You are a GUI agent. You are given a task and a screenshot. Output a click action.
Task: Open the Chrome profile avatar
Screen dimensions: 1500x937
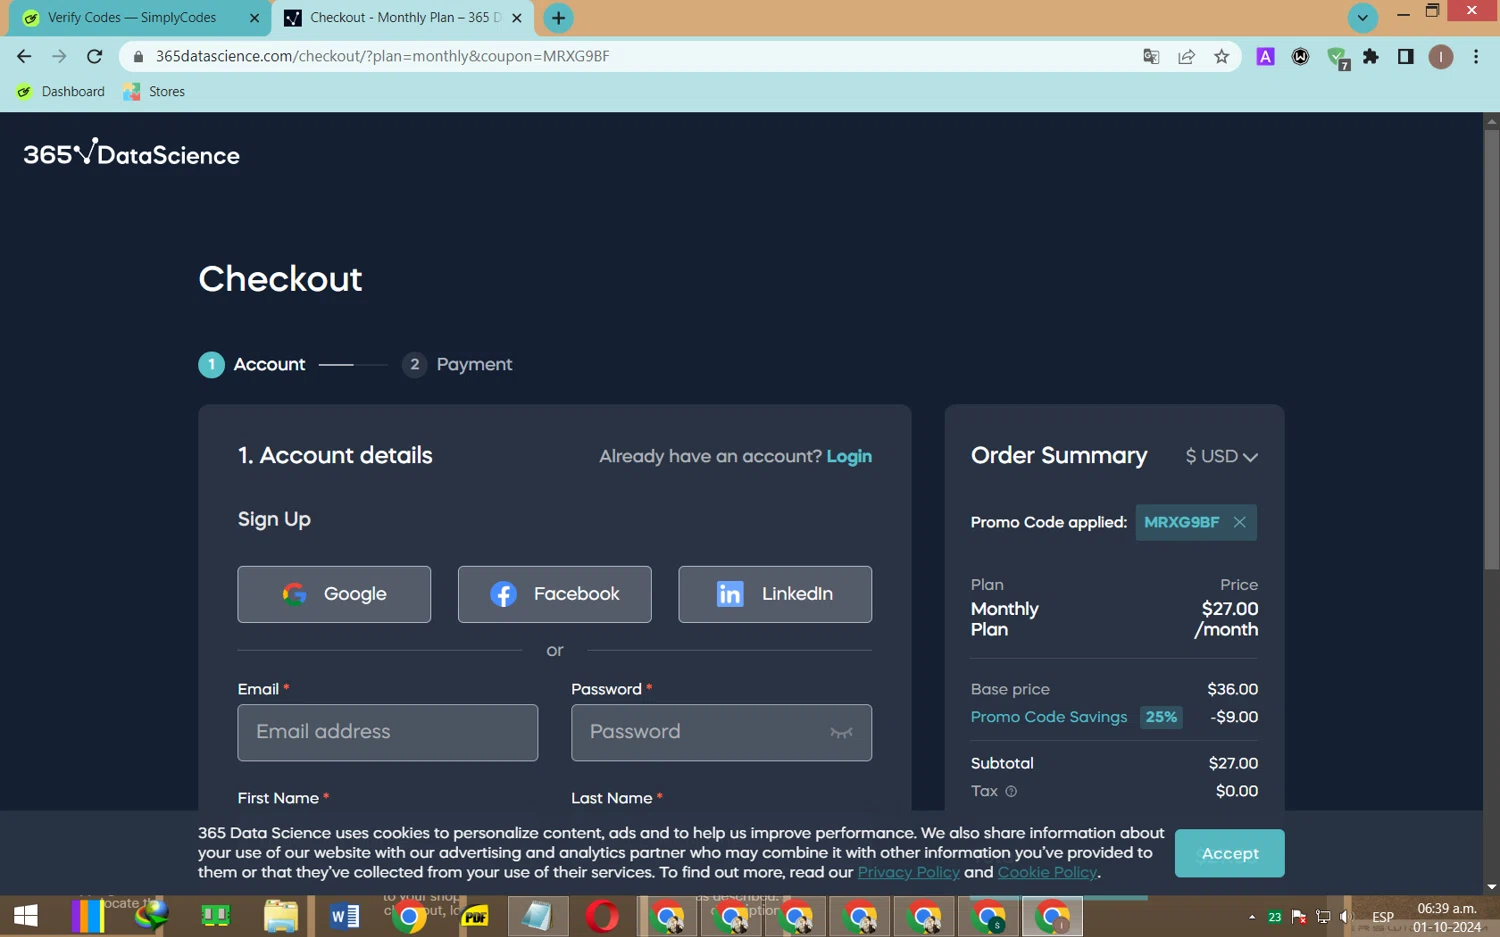(x=1440, y=56)
